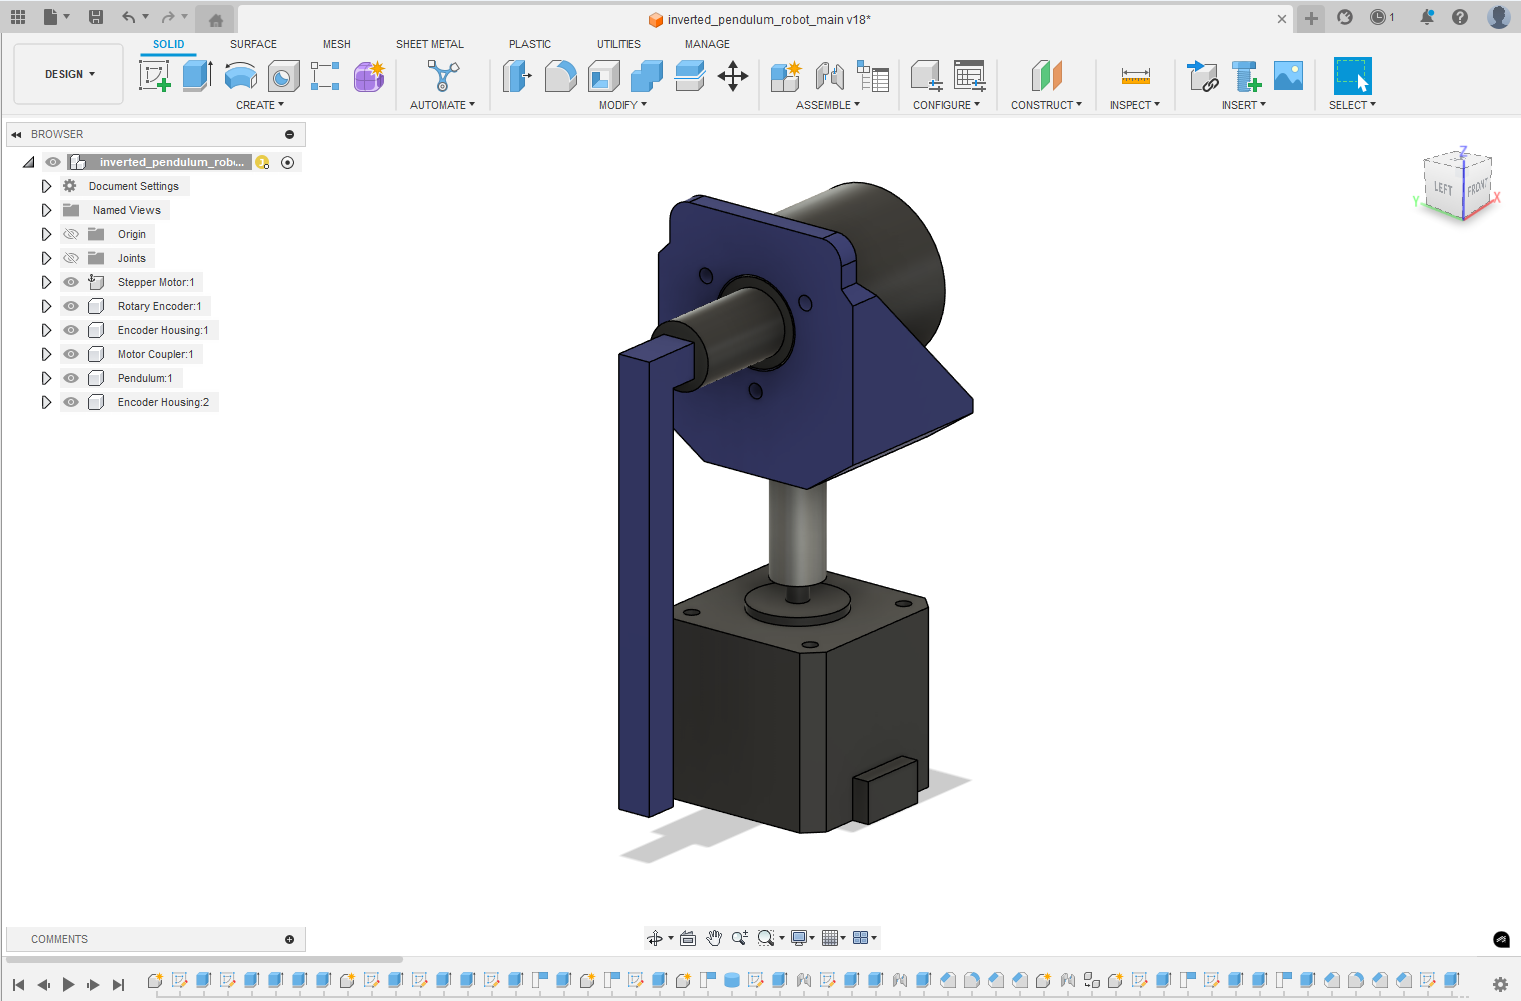The width and height of the screenshot is (1521, 1001).
Task: Click the Extrude tool icon
Action: click(197, 76)
